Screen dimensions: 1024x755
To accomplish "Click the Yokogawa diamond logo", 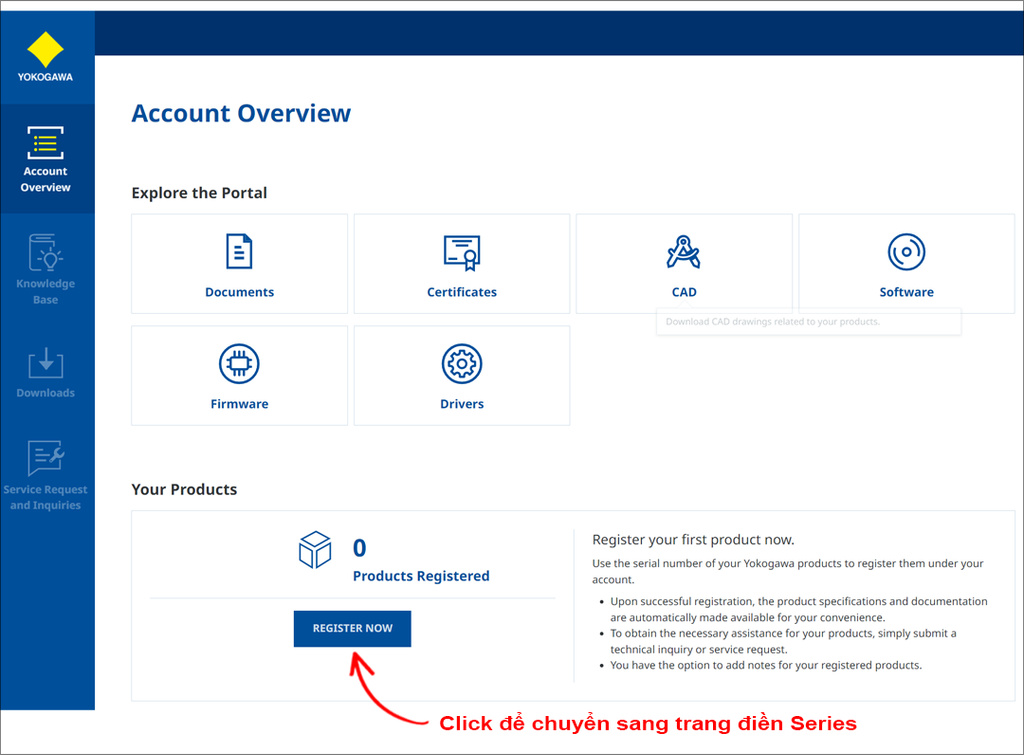I will [x=46, y=52].
